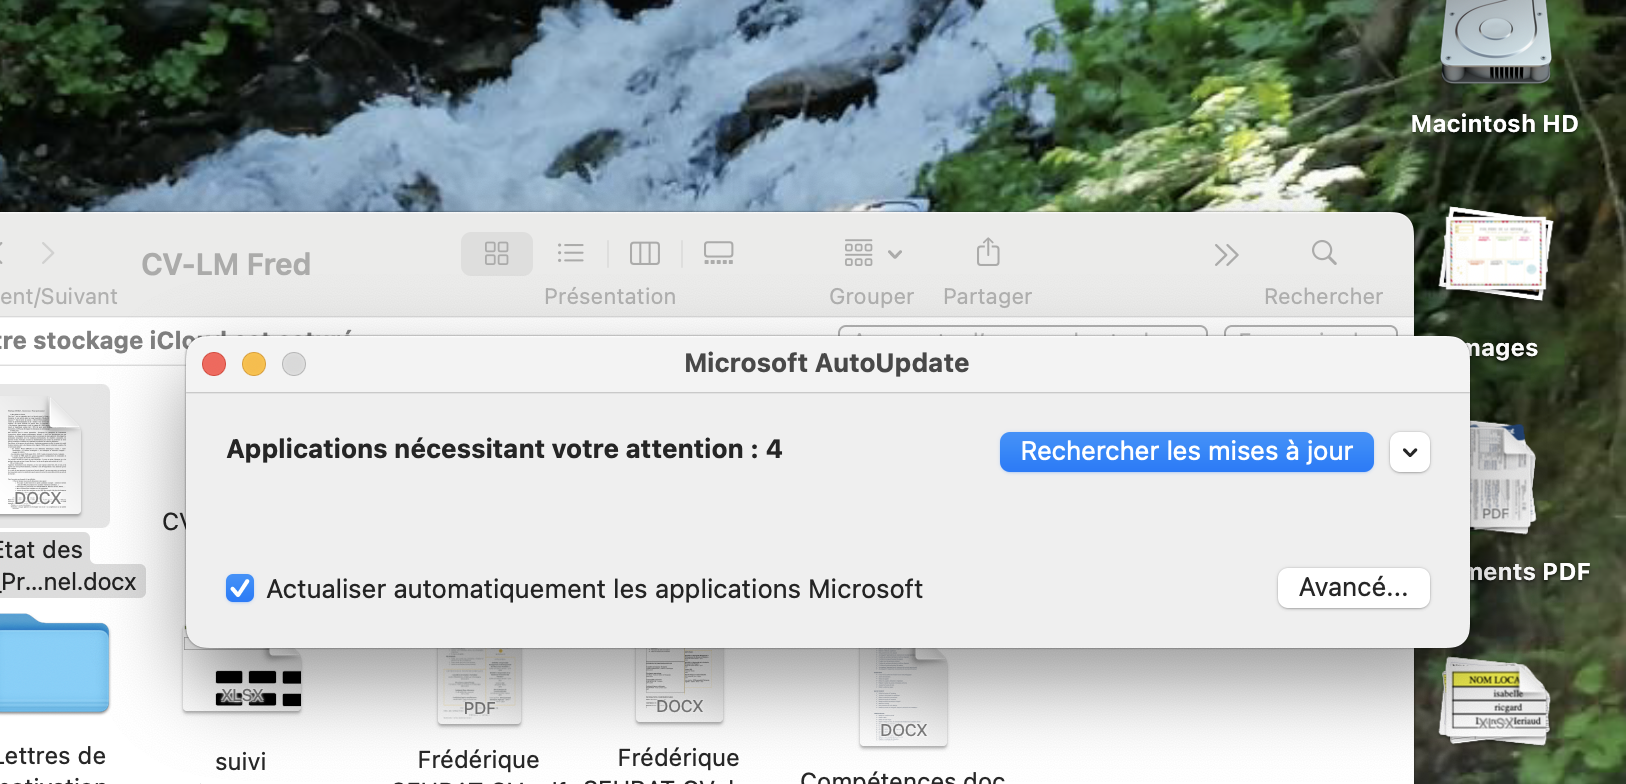The height and width of the screenshot is (784, 1626).
Task: Switch Finder to gallery view
Action: point(719,253)
